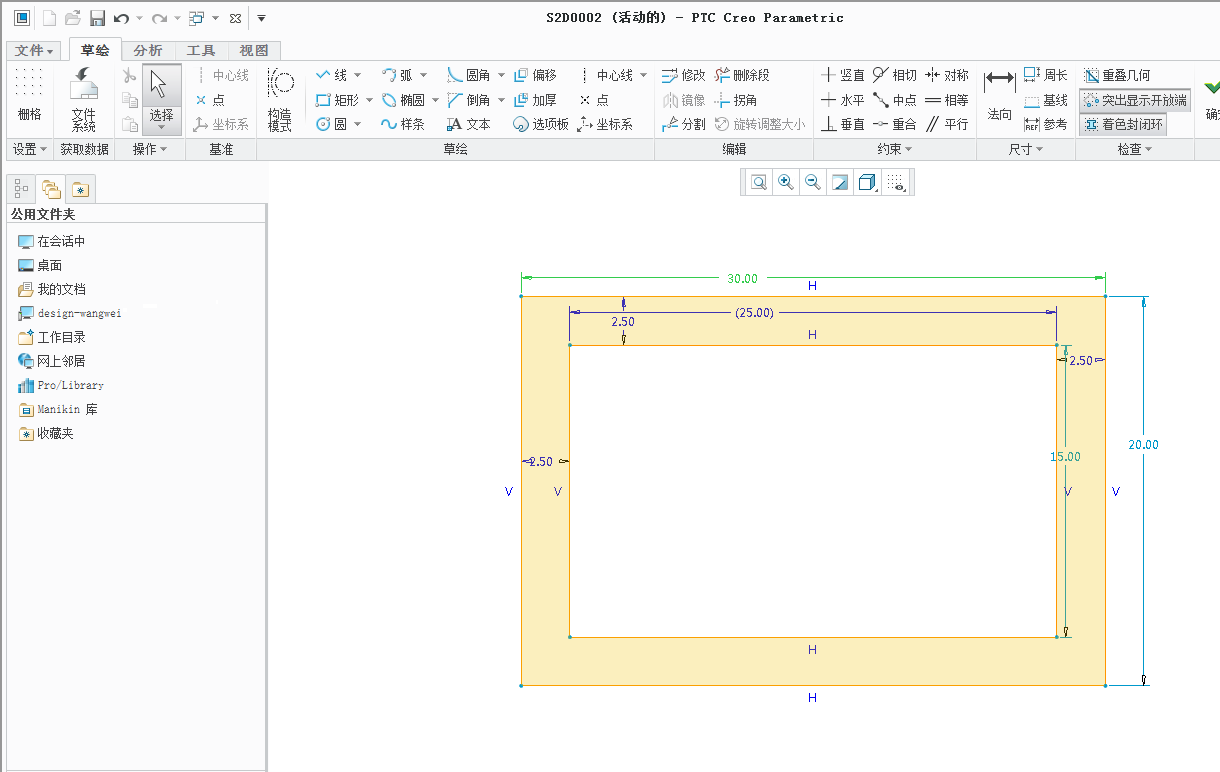Select the Offset (偏移) tool
The width and height of the screenshot is (1220, 772).
click(x=535, y=75)
